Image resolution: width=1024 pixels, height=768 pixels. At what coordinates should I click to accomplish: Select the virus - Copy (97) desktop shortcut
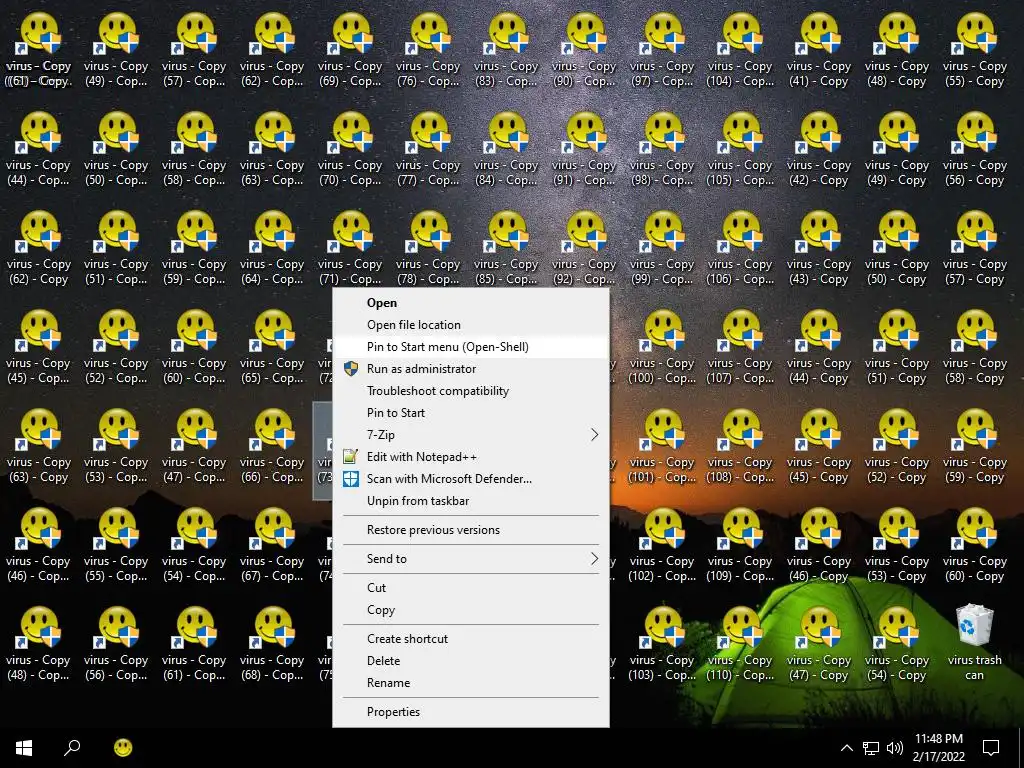coord(662,51)
